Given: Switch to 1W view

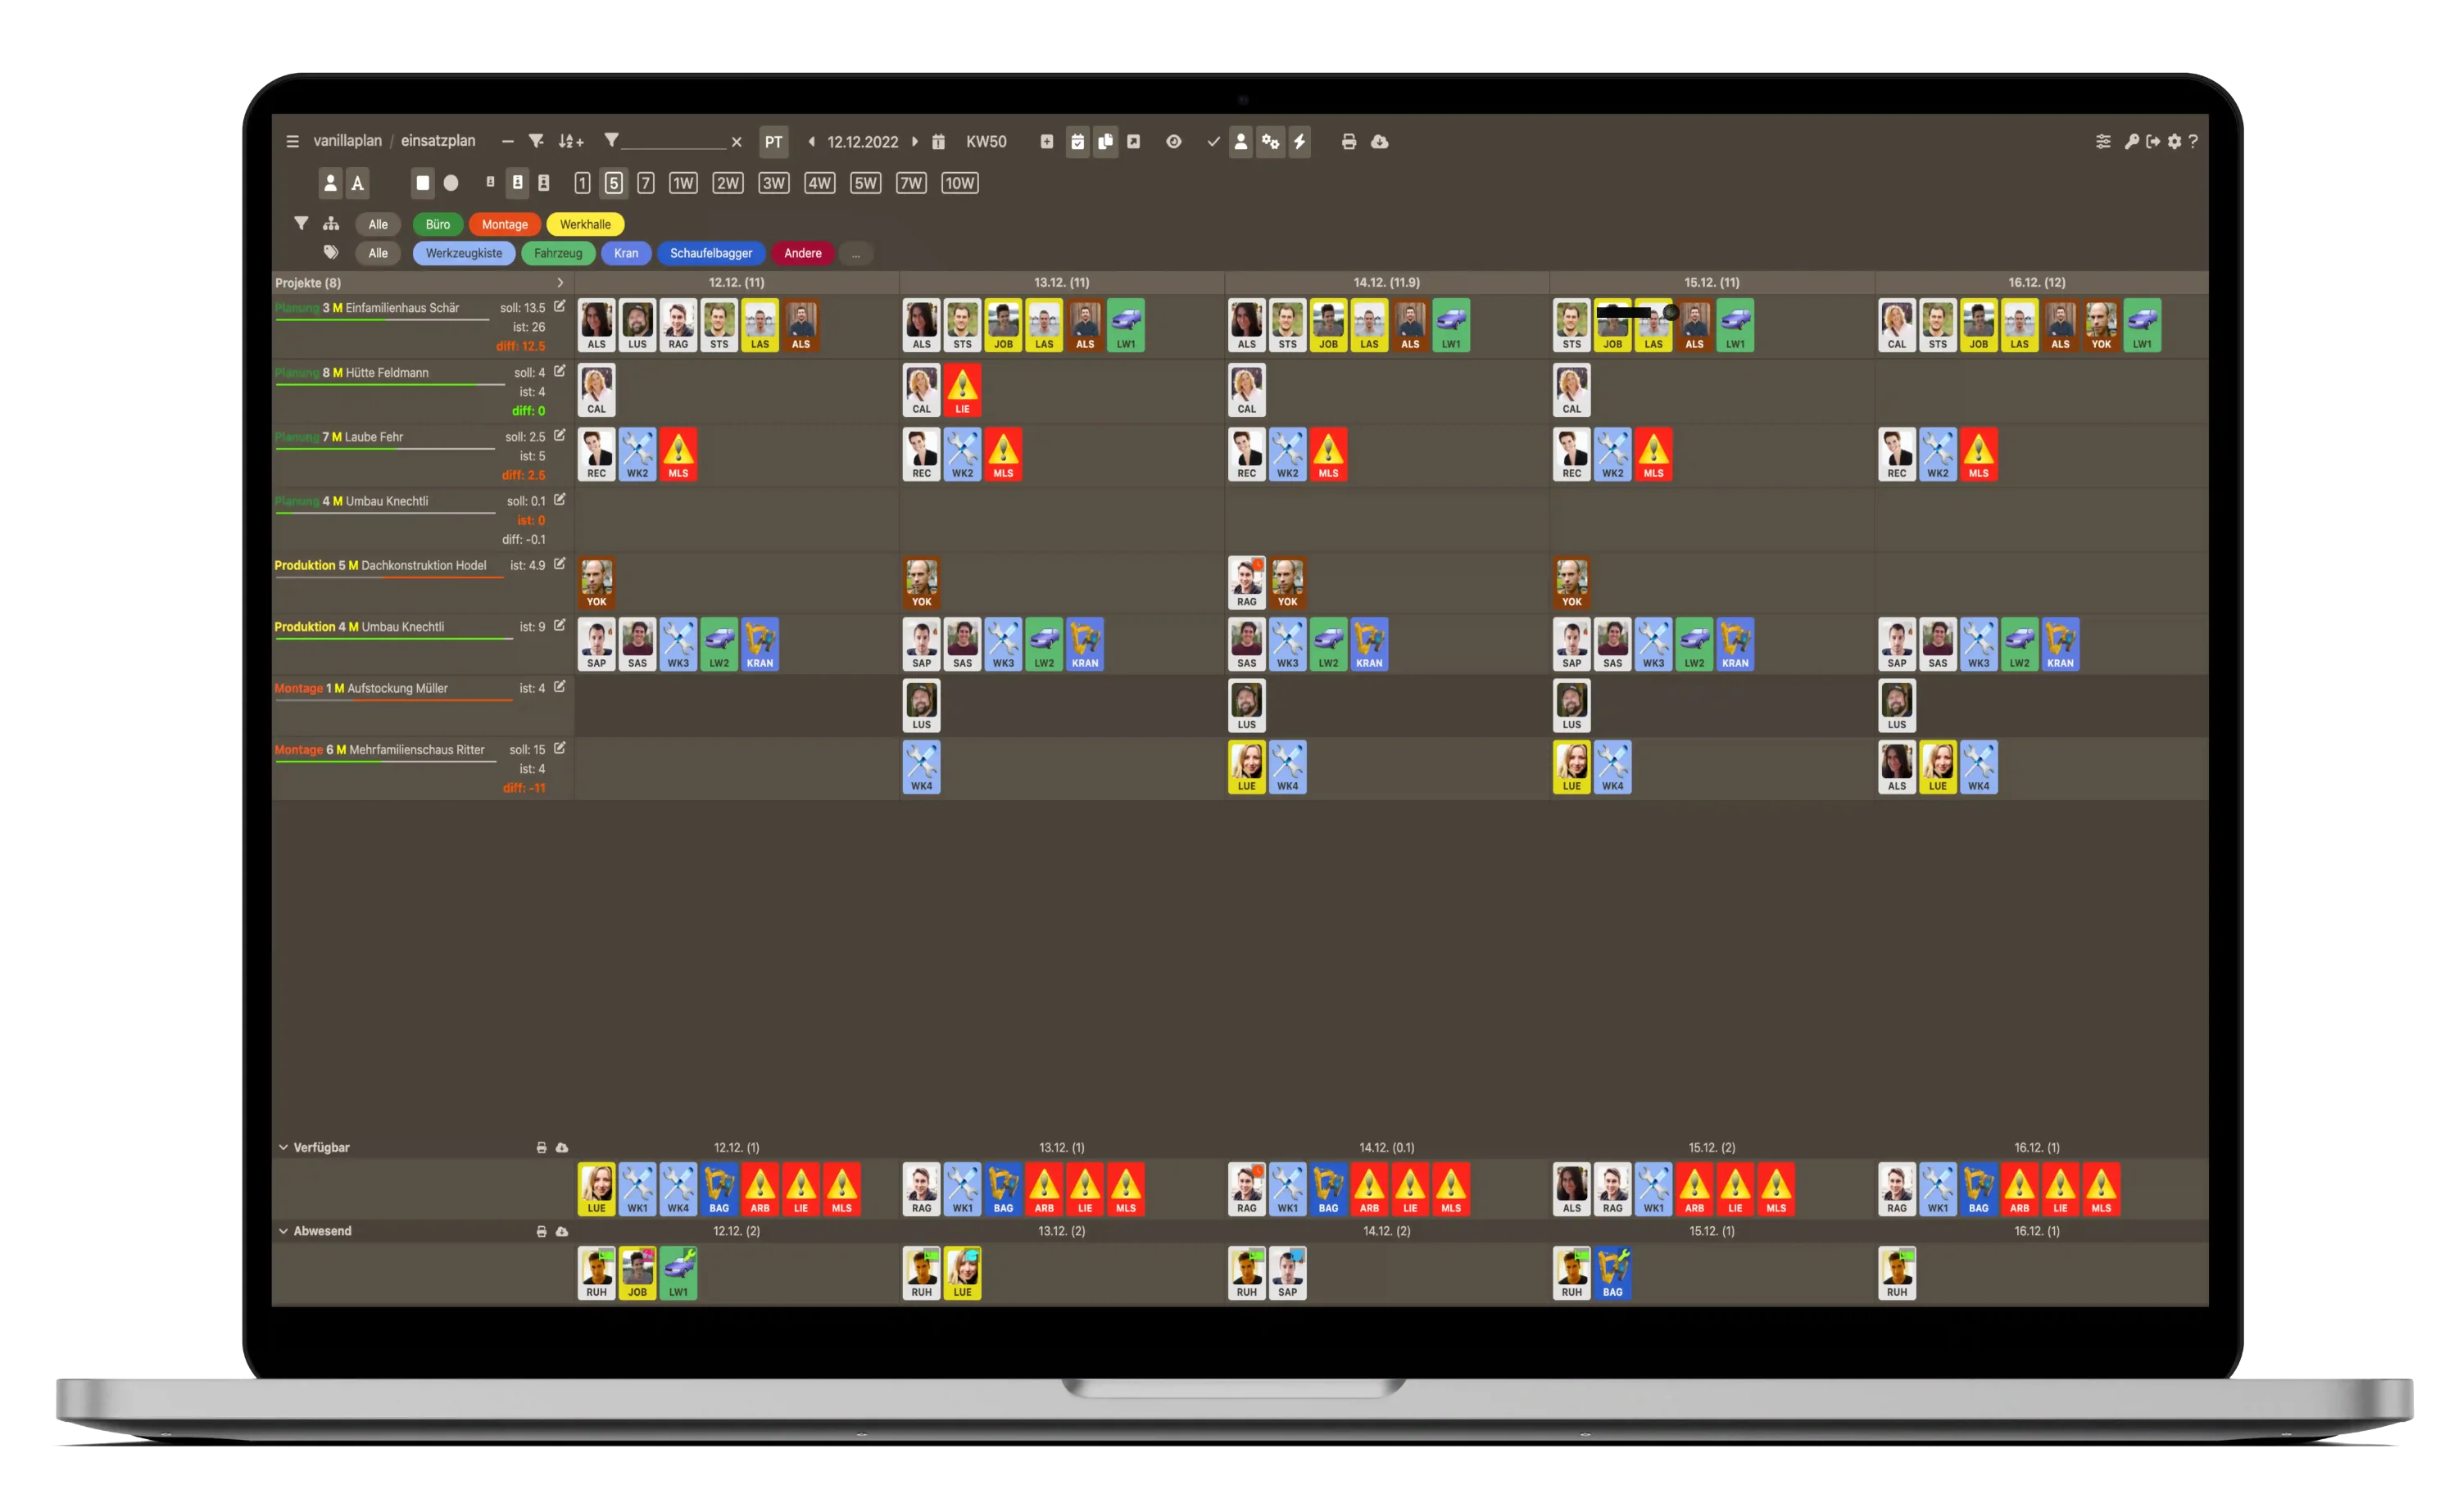Looking at the screenshot, I should (x=683, y=183).
